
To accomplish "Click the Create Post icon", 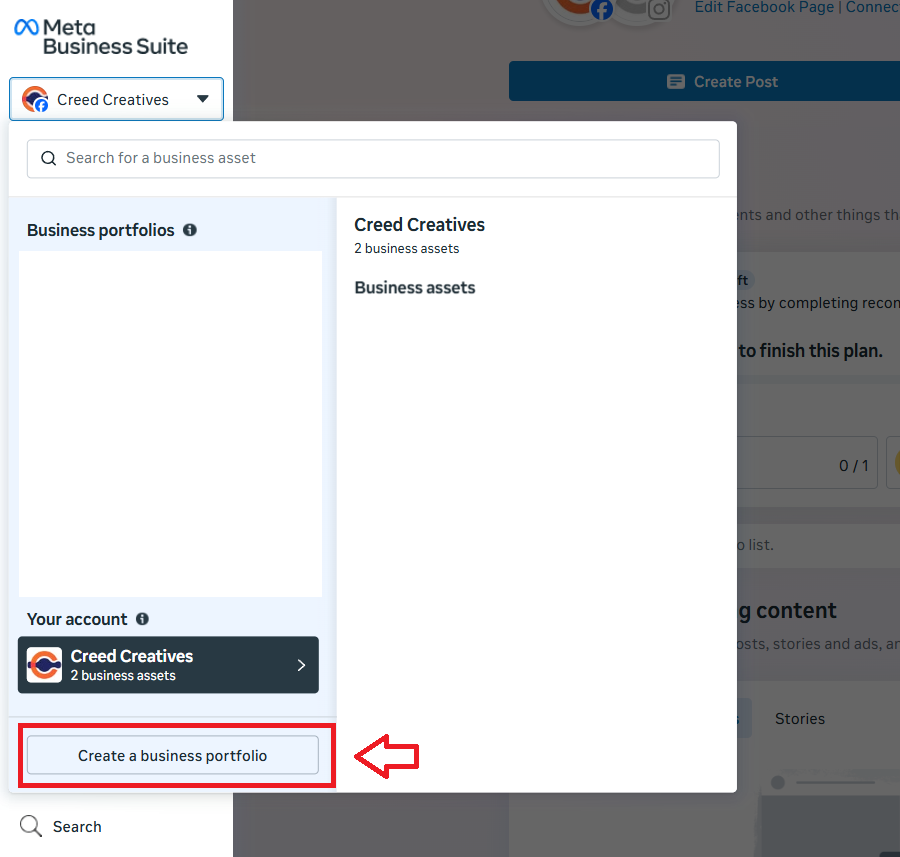I will pyautogui.click(x=676, y=82).
